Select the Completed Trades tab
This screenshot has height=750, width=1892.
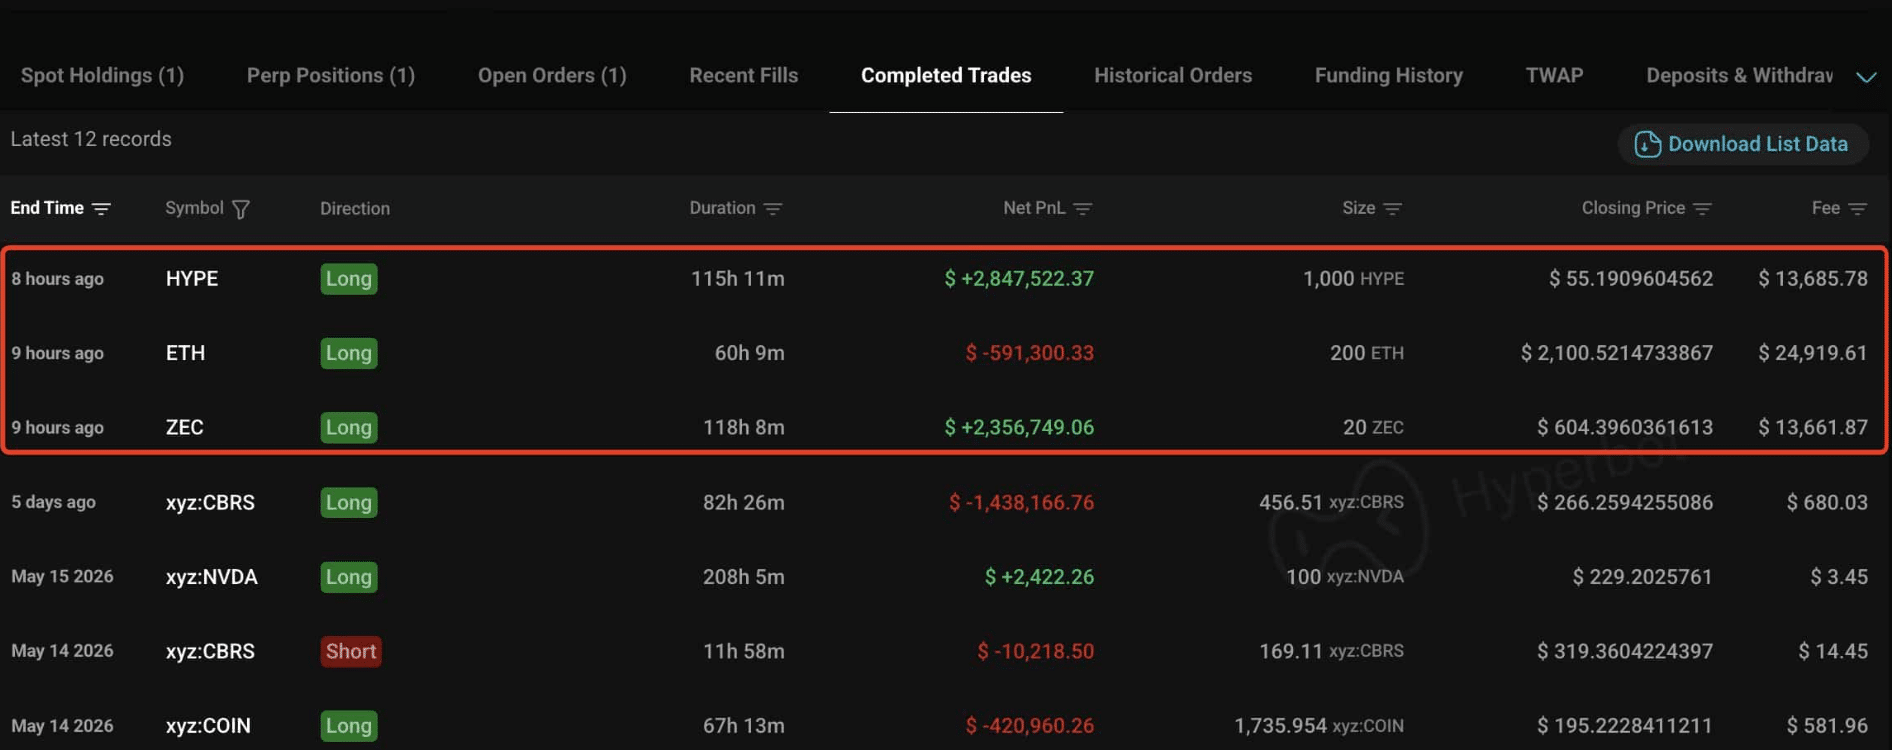tap(946, 76)
